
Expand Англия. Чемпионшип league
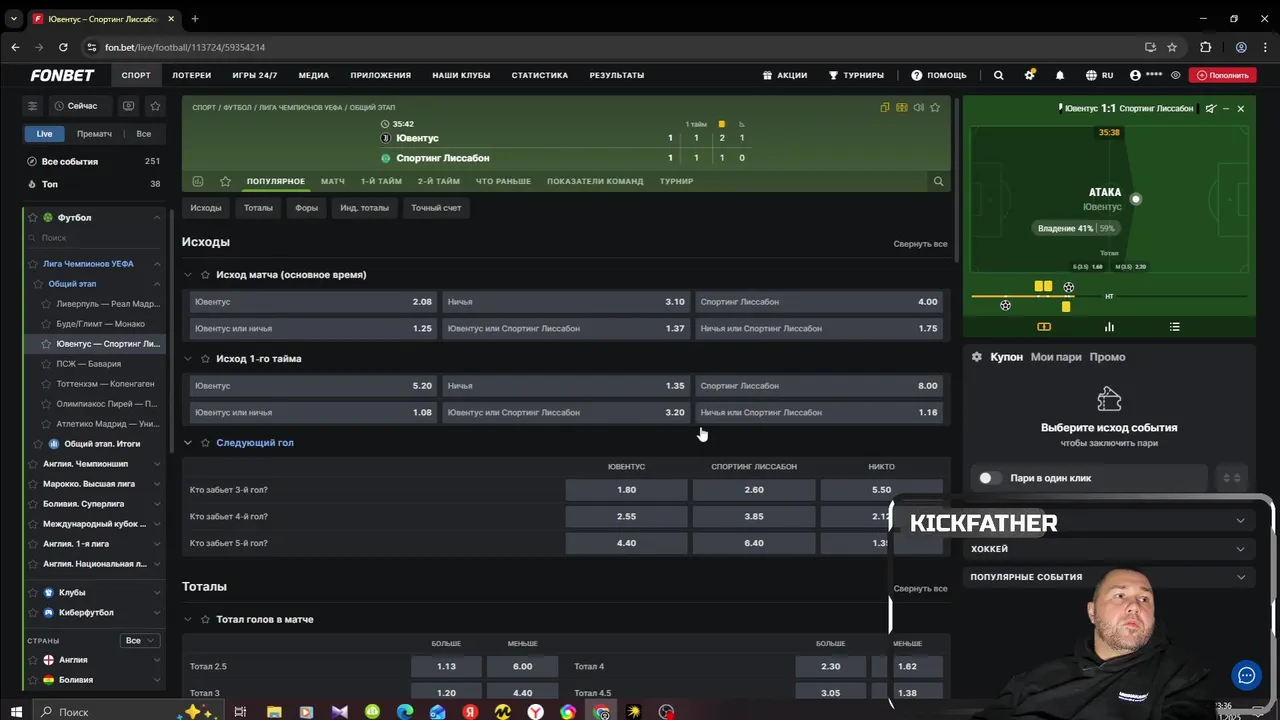[157, 464]
